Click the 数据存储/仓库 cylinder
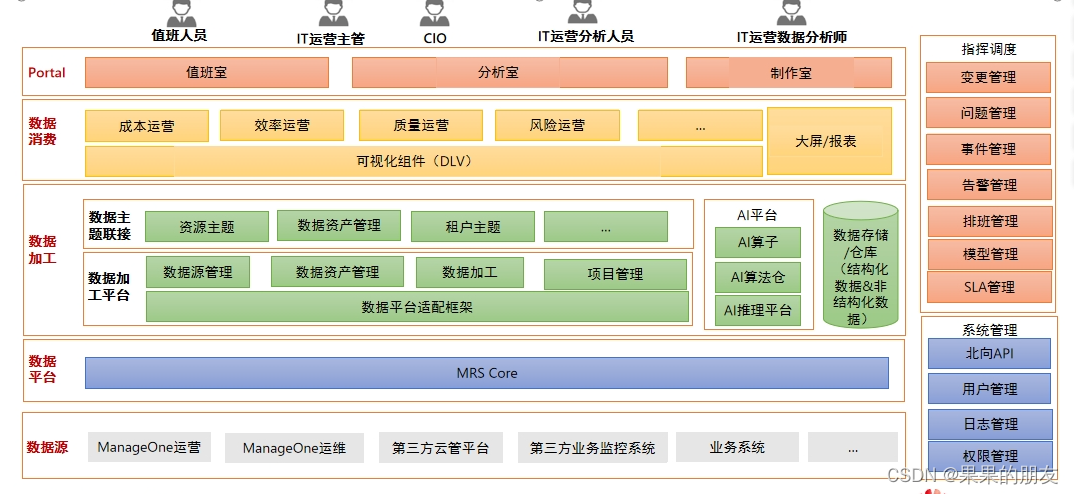 click(x=860, y=264)
